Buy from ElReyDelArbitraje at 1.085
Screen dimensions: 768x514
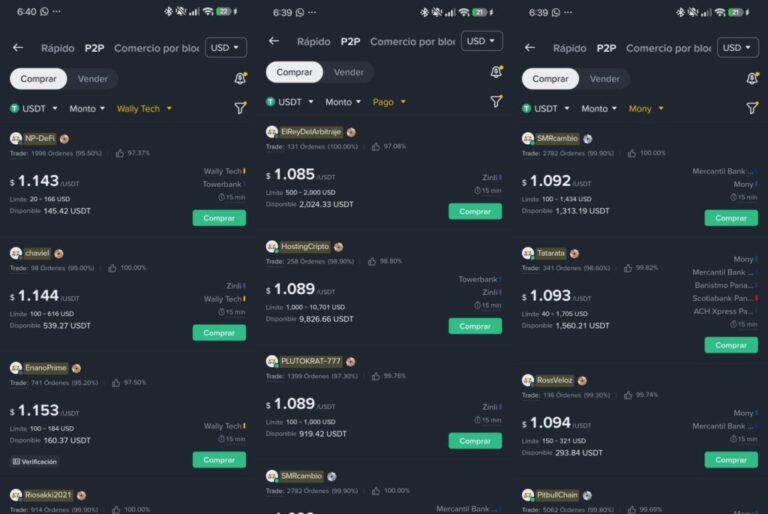[x=475, y=211]
